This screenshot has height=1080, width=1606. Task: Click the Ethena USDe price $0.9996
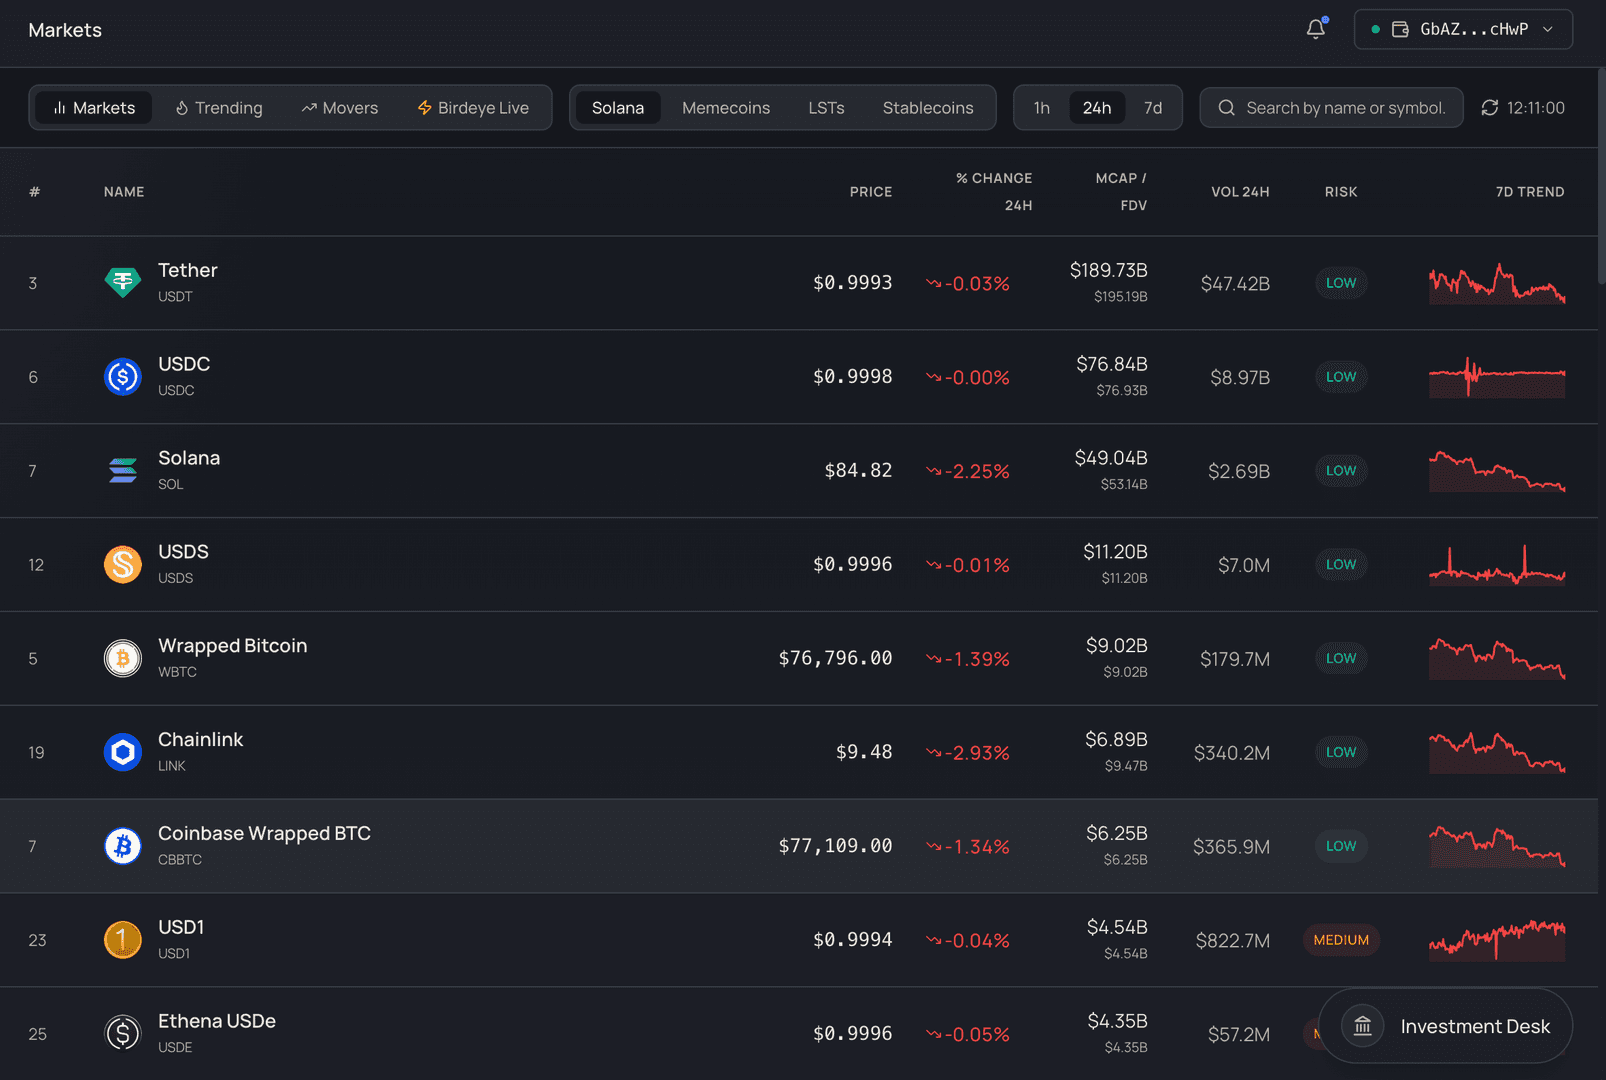click(x=852, y=1034)
